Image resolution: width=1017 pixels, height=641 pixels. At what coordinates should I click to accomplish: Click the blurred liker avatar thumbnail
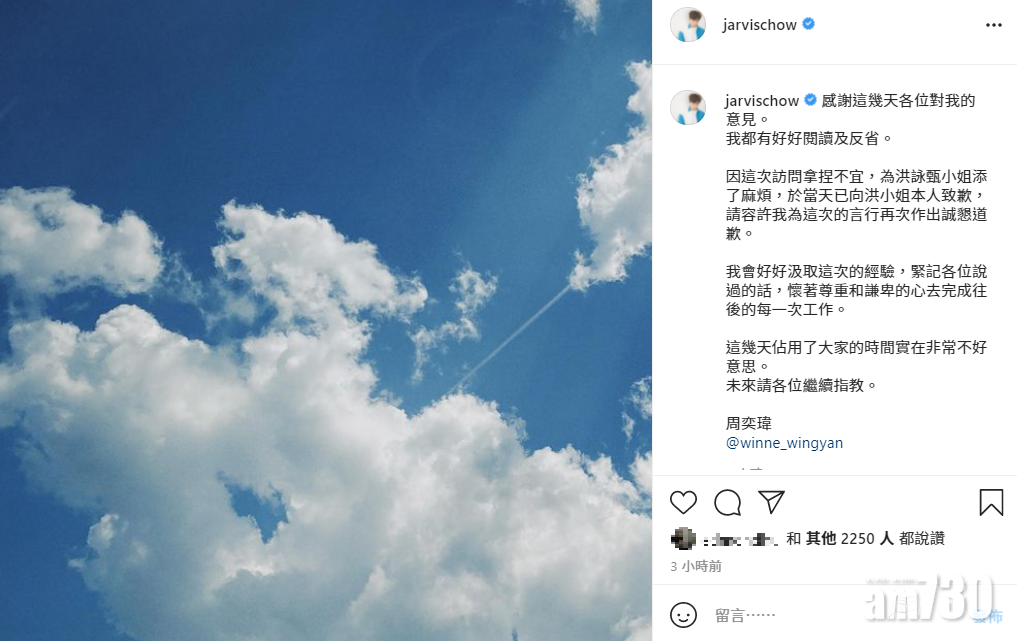(x=683, y=538)
